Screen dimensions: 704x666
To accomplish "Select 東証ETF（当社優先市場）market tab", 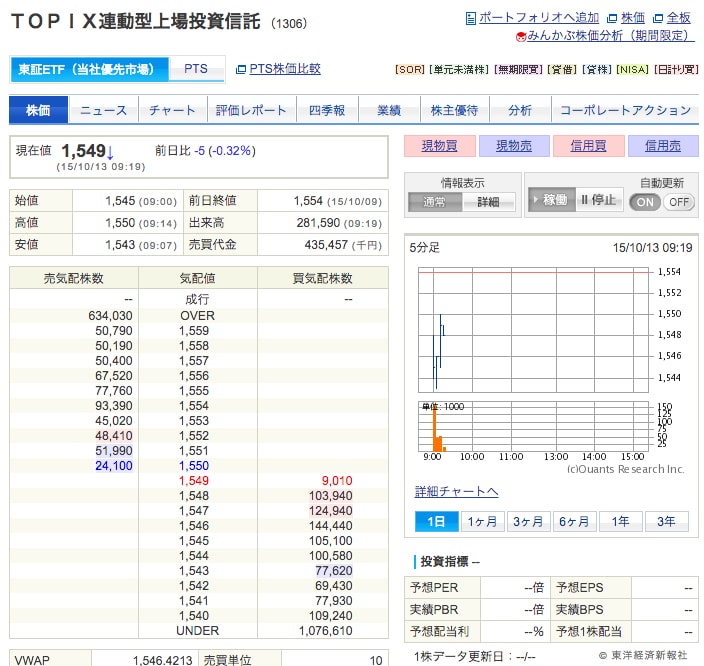I will tap(89, 69).
